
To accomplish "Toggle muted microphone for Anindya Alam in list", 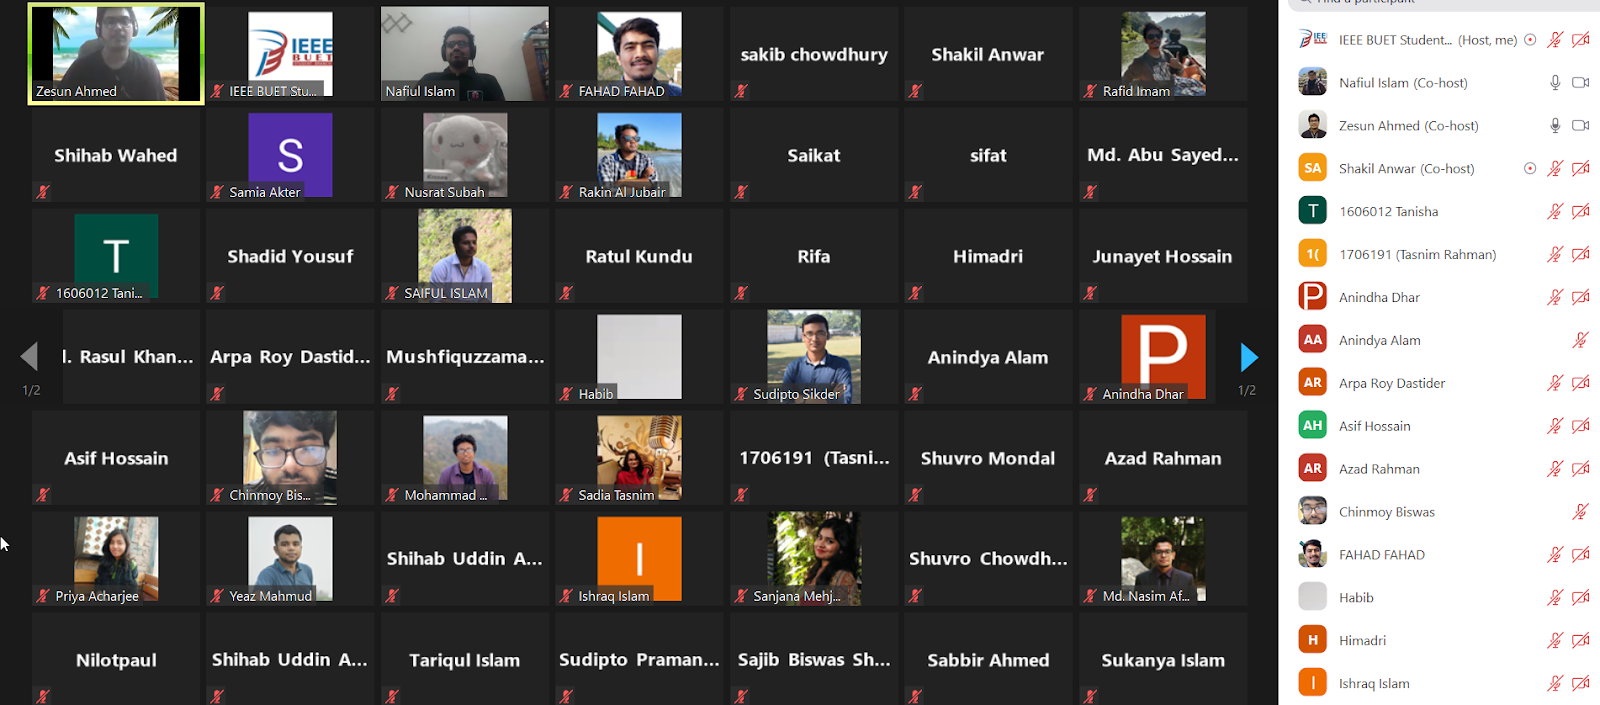I will click(x=1581, y=340).
